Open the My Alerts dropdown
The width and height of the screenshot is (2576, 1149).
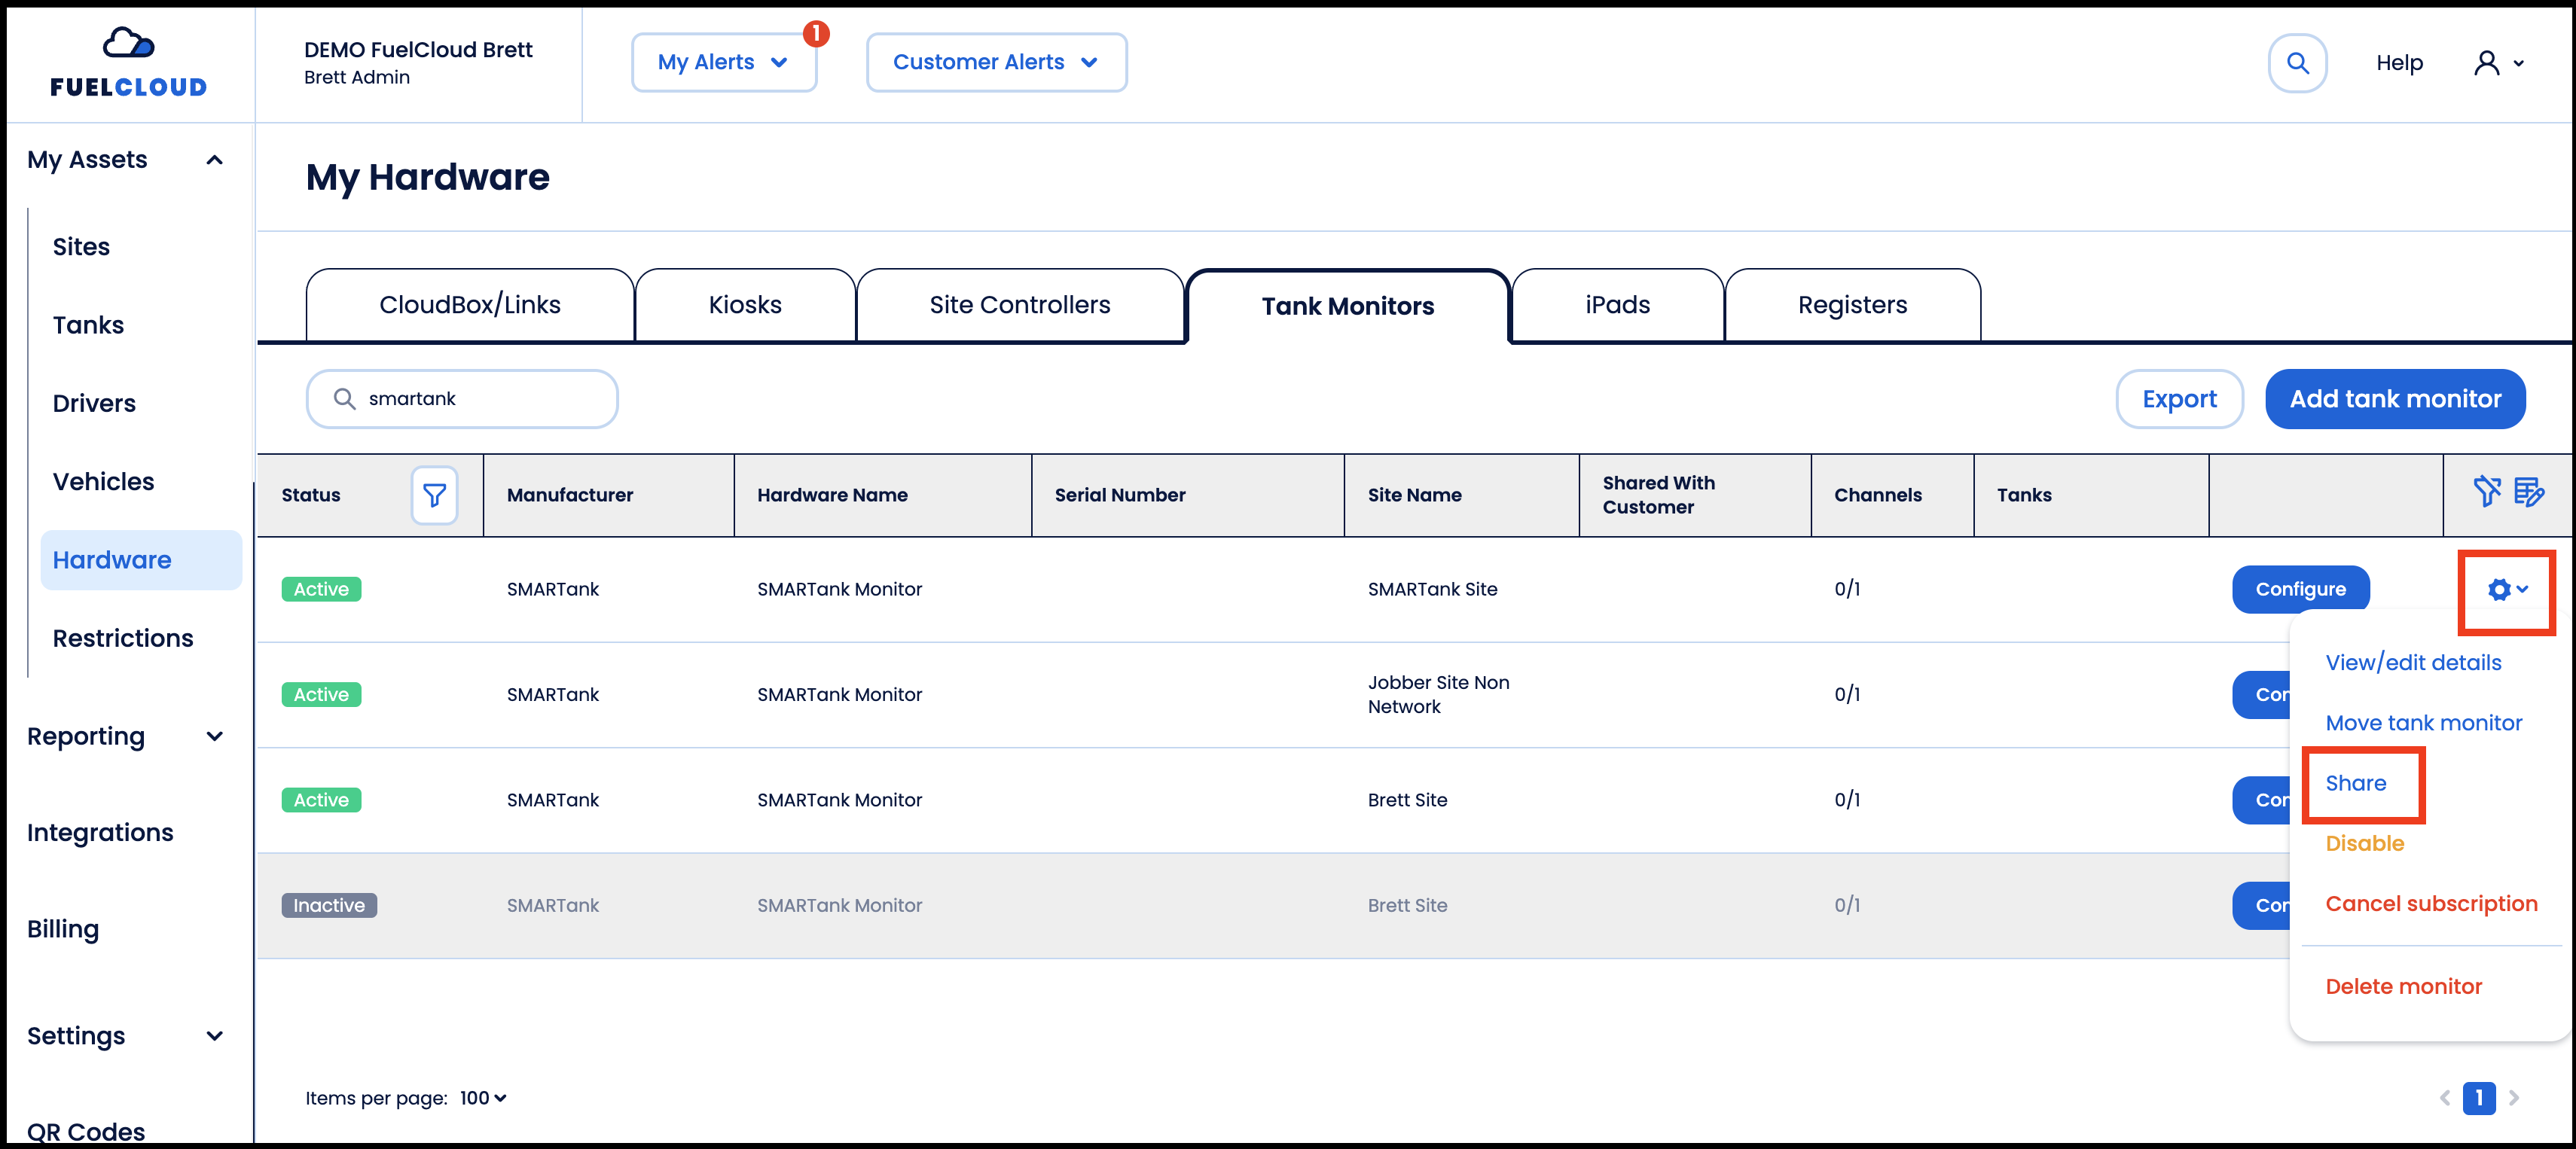point(724,62)
